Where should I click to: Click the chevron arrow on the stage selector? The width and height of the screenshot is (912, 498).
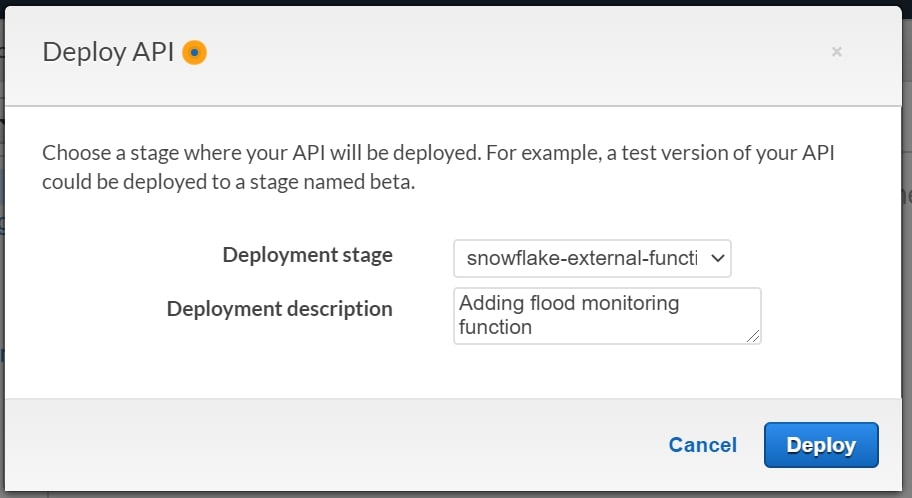[718, 258]
